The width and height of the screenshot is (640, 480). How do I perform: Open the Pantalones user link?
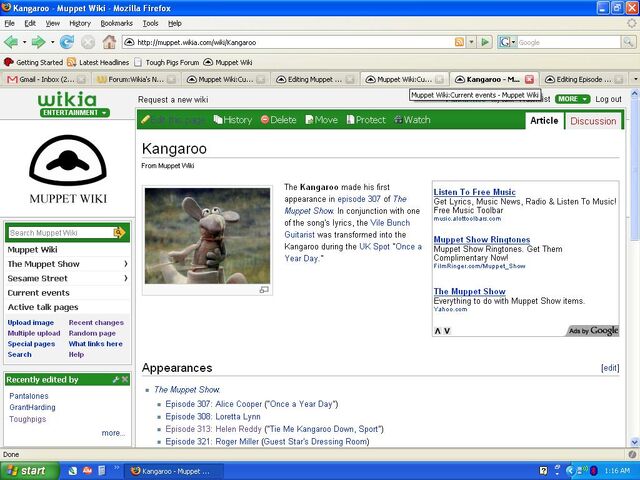pos(29,396)
